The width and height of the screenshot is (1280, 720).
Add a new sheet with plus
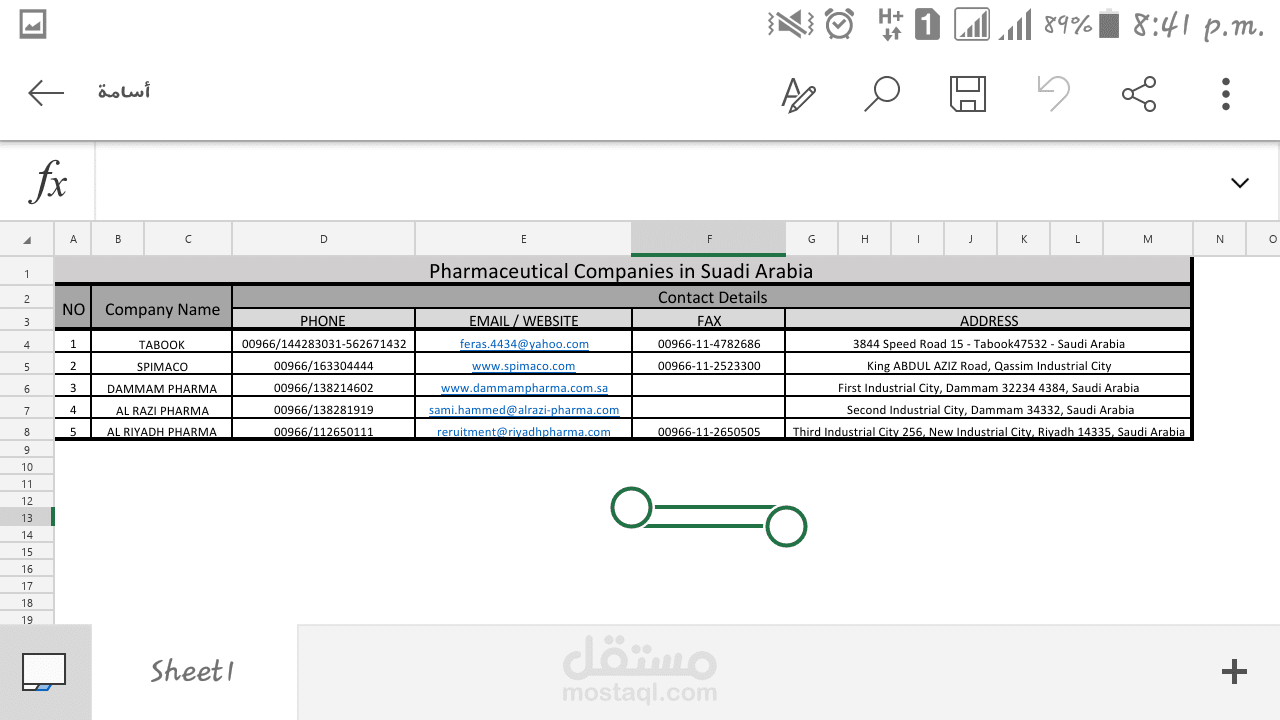tap(1235, 671)
